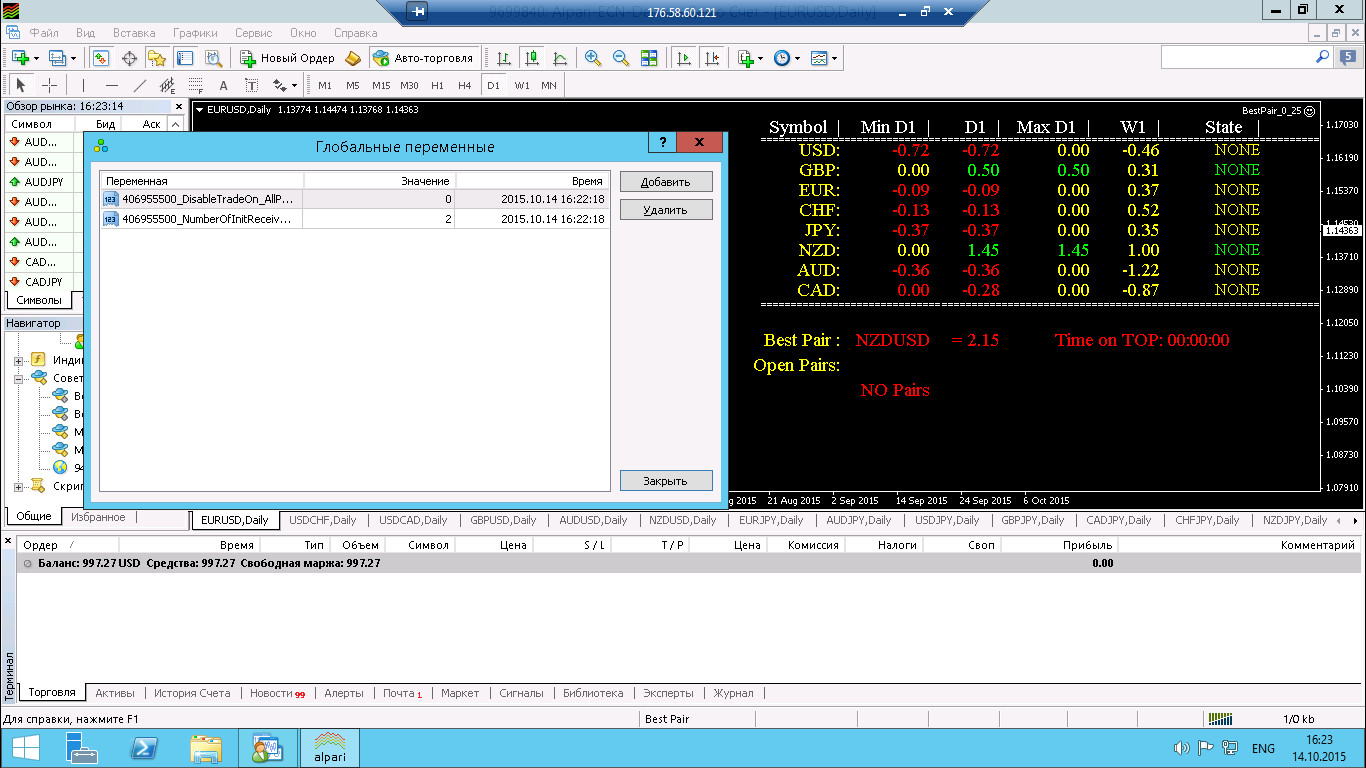The image size is (1366, 768).
Task: Click the Удалить button in the dialog
Action: [x=666, y=210]
